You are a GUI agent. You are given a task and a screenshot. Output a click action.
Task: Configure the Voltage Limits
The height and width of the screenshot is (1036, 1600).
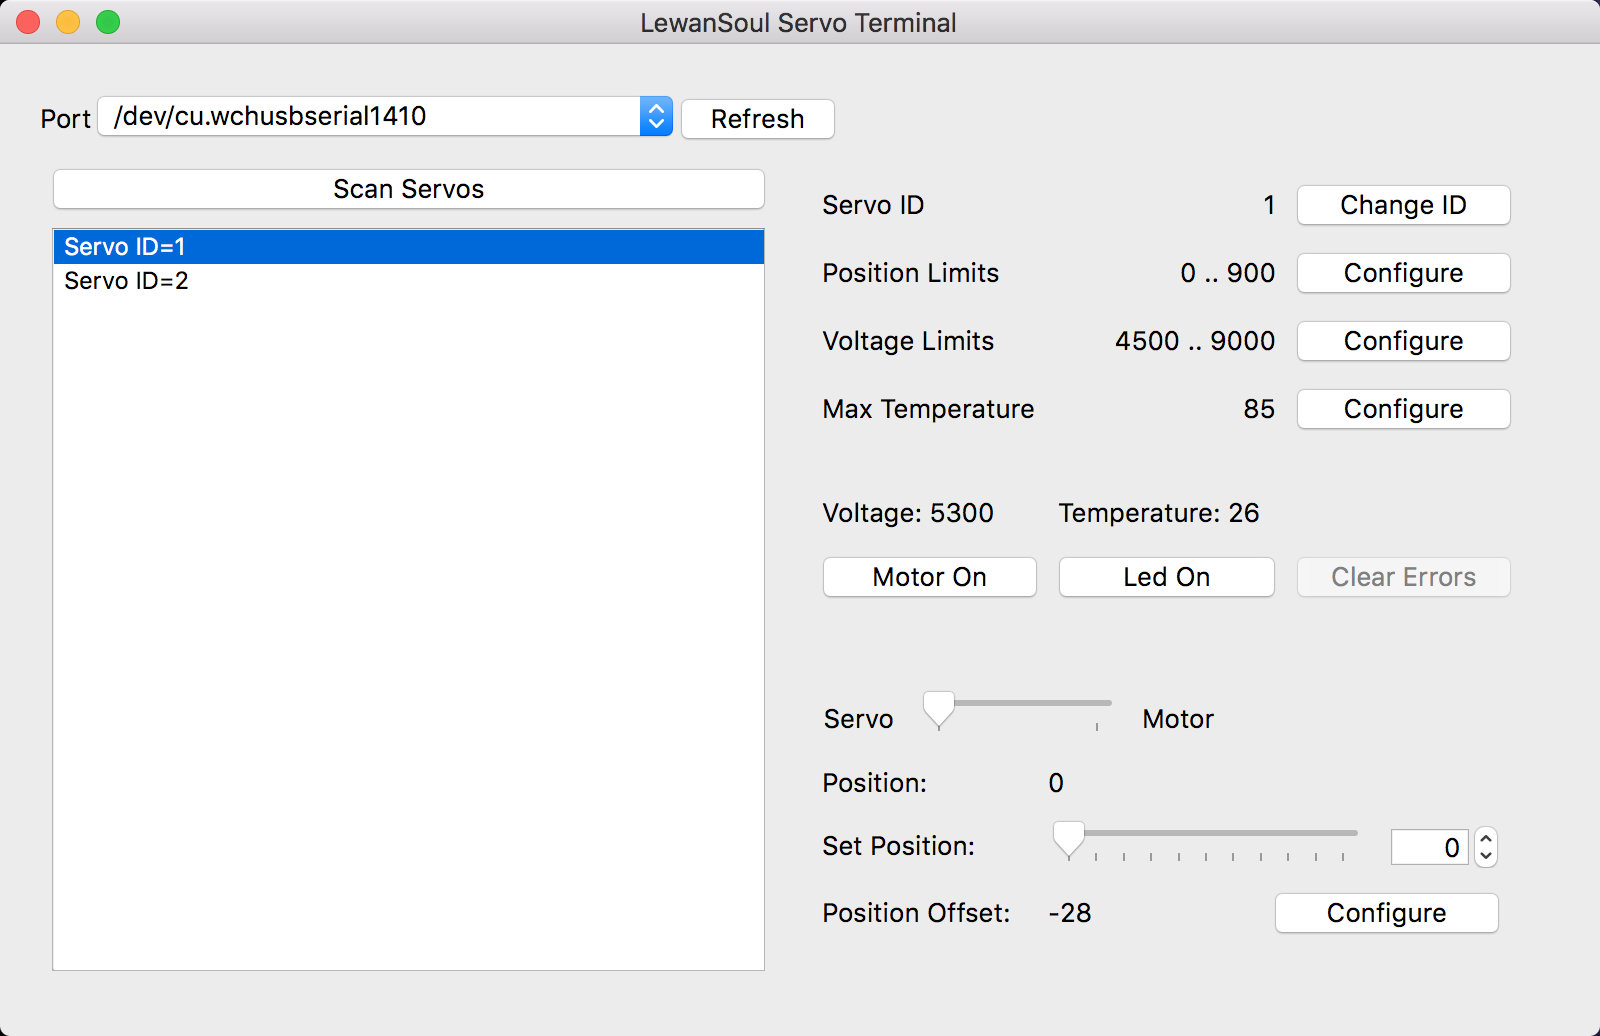[x=1403, y=341]
